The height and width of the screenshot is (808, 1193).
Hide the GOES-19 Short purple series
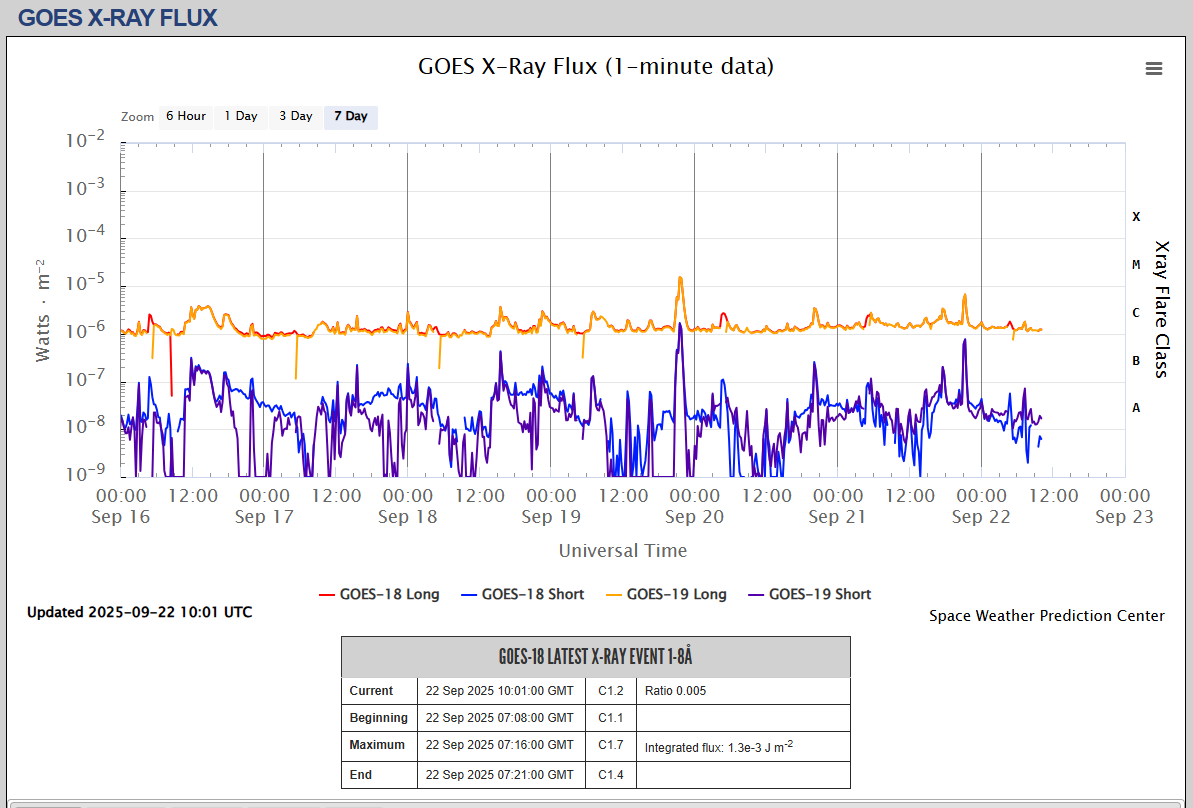[809, 594]
